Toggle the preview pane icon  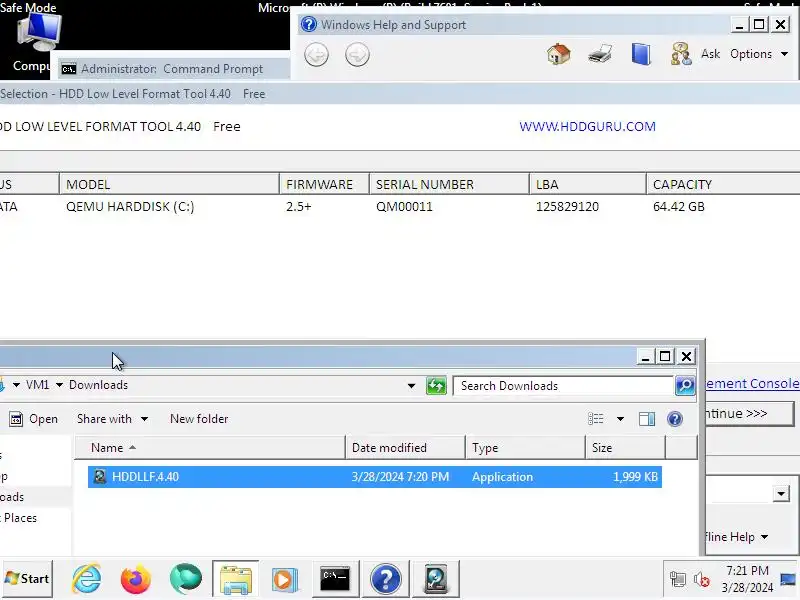647,419
